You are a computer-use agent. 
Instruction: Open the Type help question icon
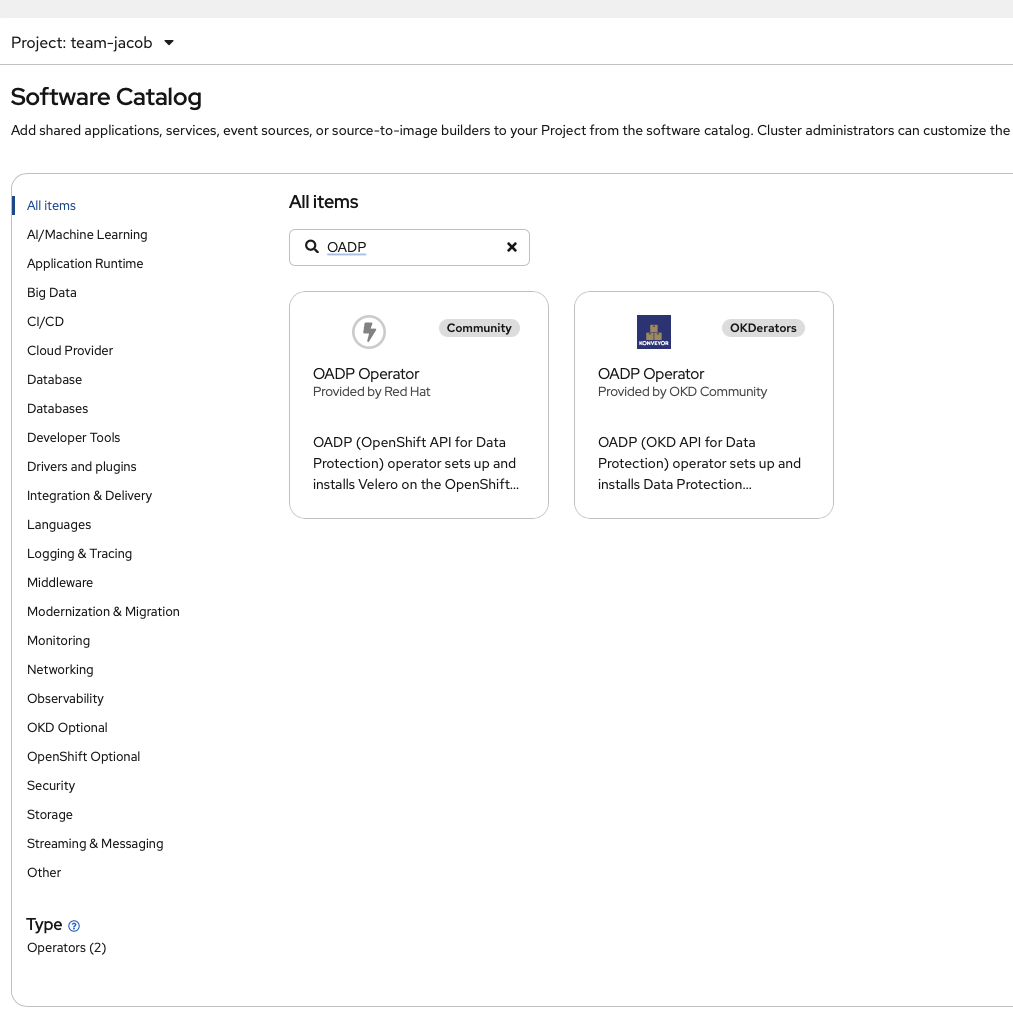[x=74, y=926]
